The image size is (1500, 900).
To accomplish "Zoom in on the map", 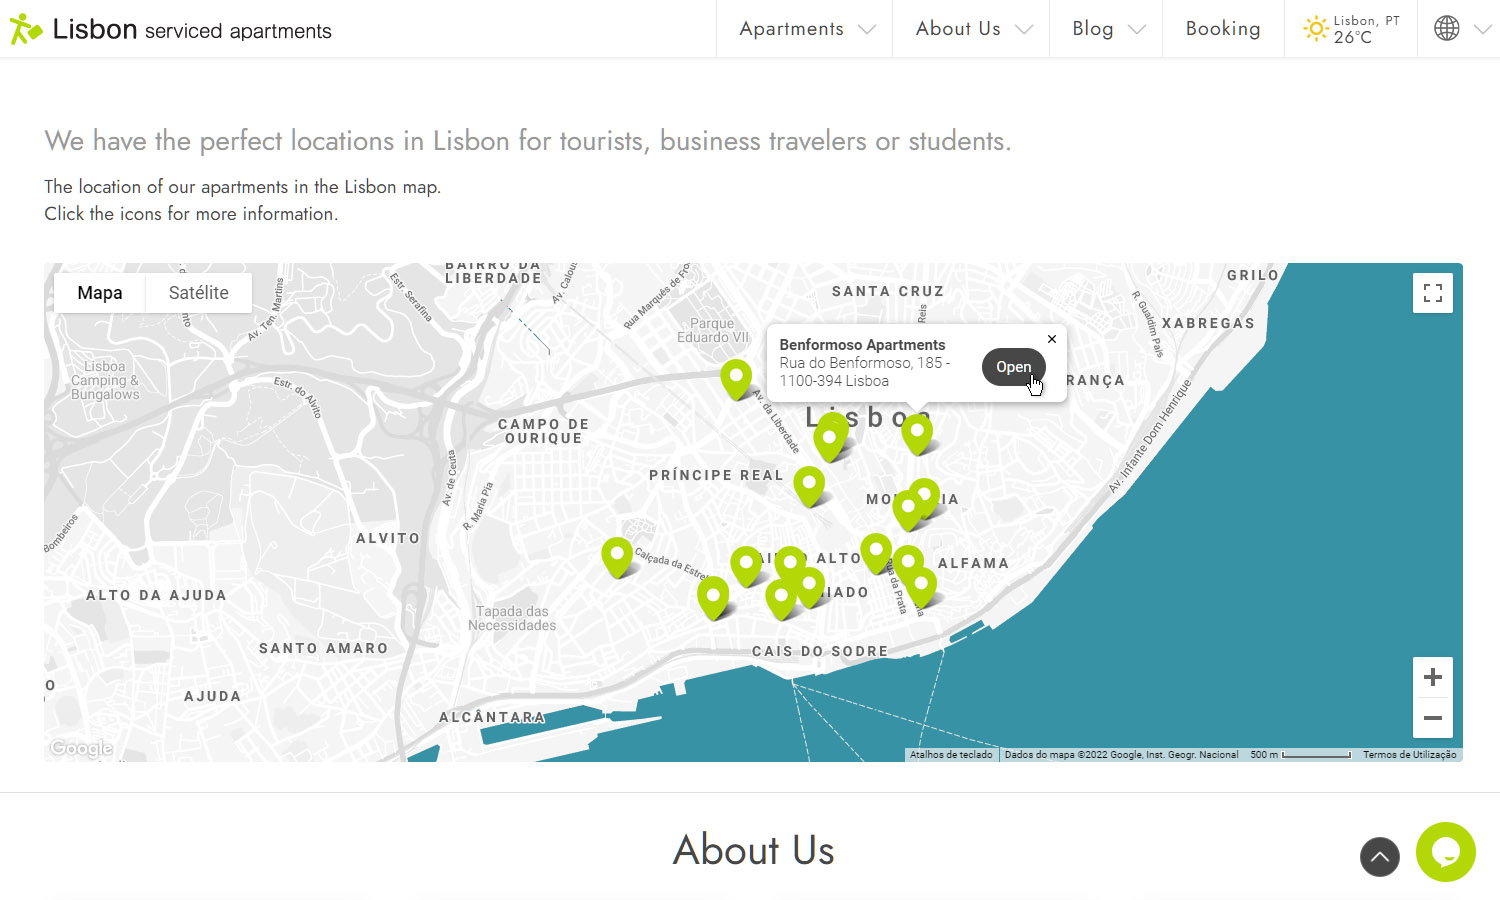I will pyautogui.click(x=1432, y=677).
